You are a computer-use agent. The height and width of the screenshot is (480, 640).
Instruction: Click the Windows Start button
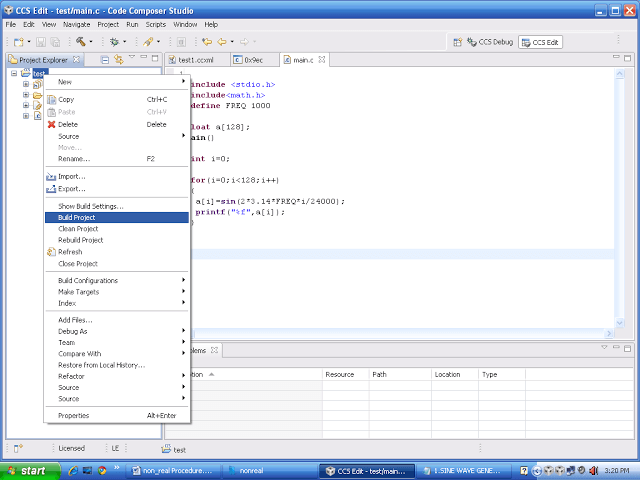click(x=30, y=471)
